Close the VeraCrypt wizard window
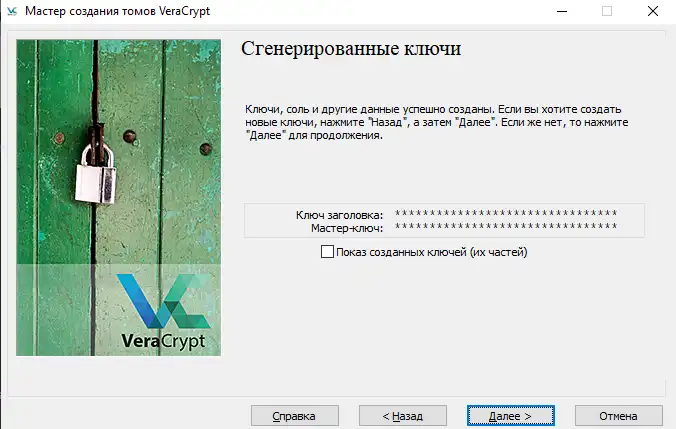 pyautogui.click(x=652, y=11)
